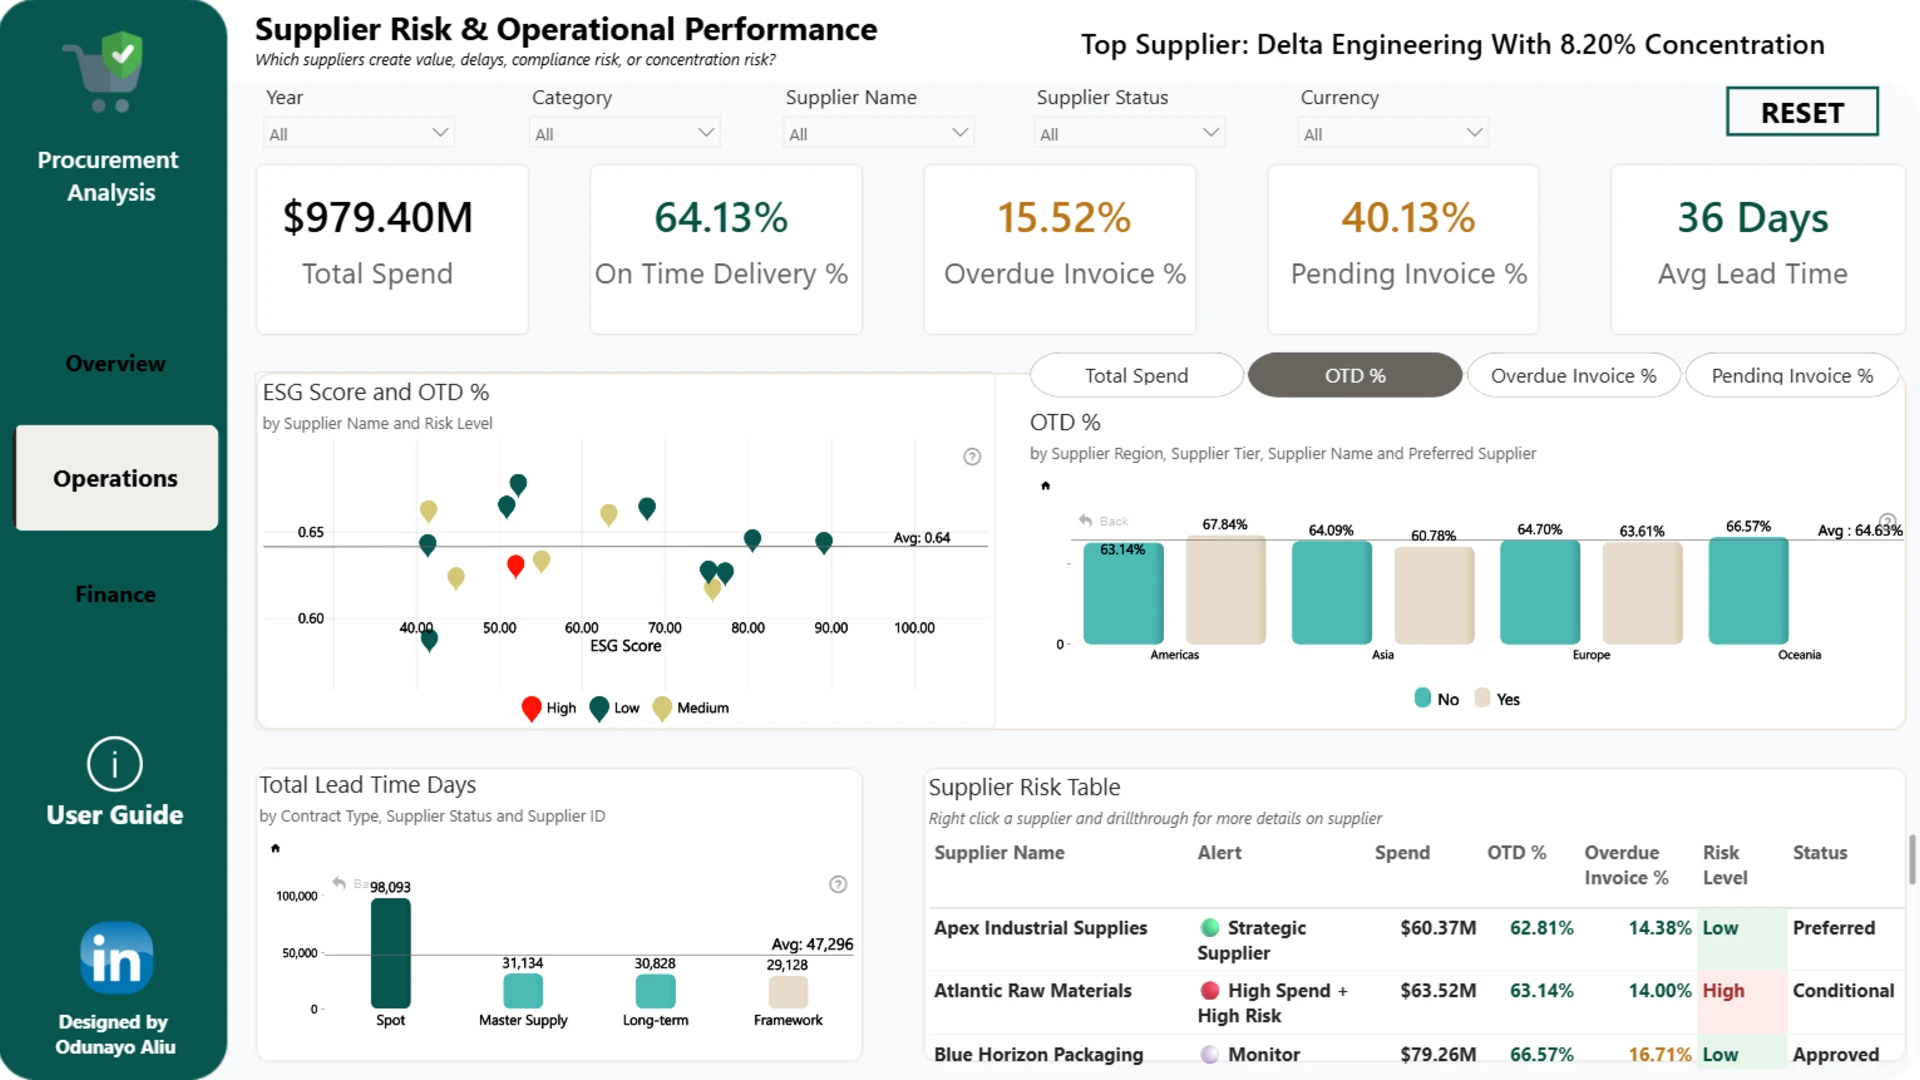Select the Yes legend swatch in OTD chart
This screenshot has height=1080, width=1920.
click(1482, 698)
